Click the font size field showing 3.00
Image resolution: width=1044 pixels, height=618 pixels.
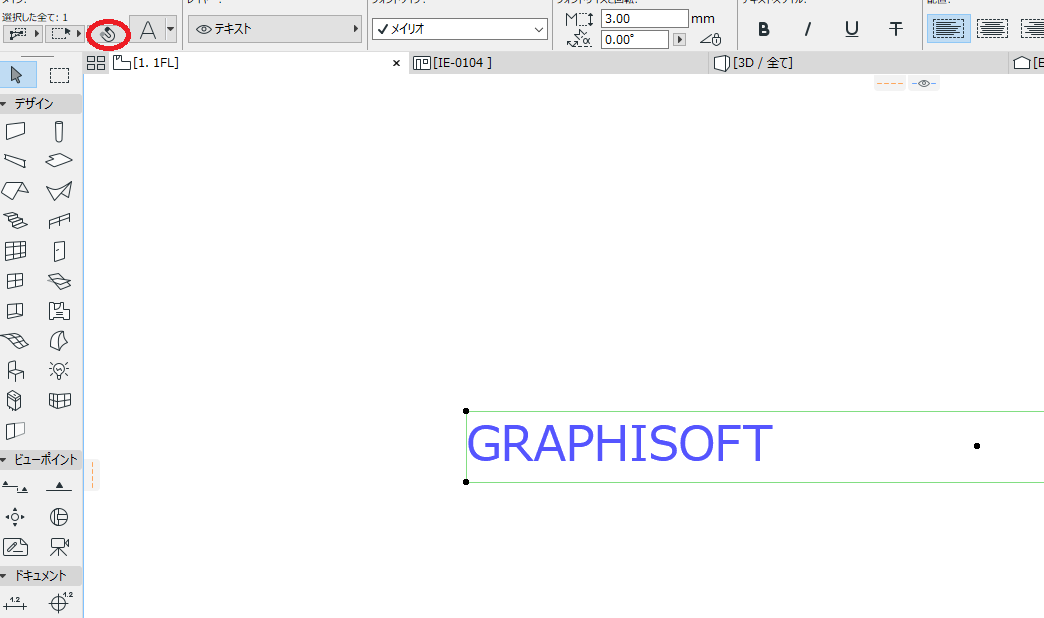pyautogui.click(x=644, y=19)
